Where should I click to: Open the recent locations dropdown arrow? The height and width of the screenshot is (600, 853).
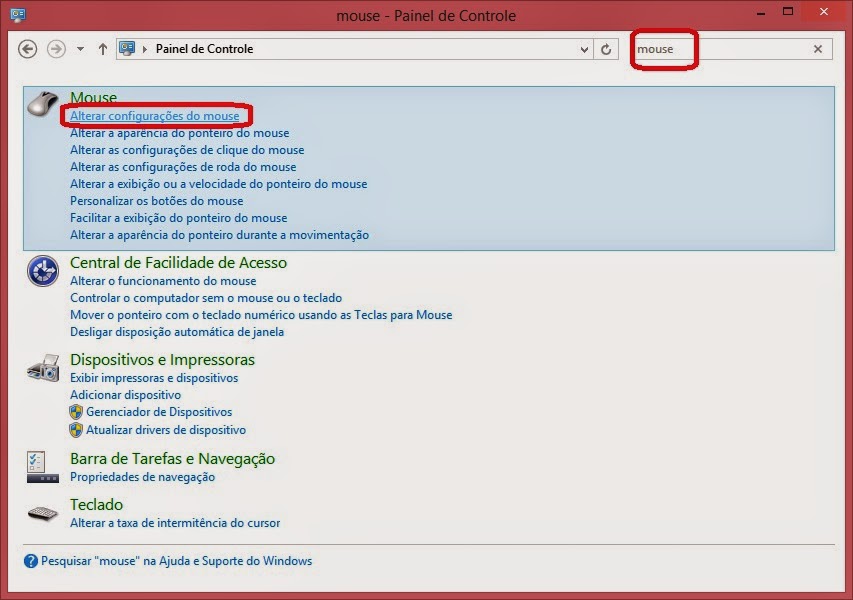pos(80,49)
